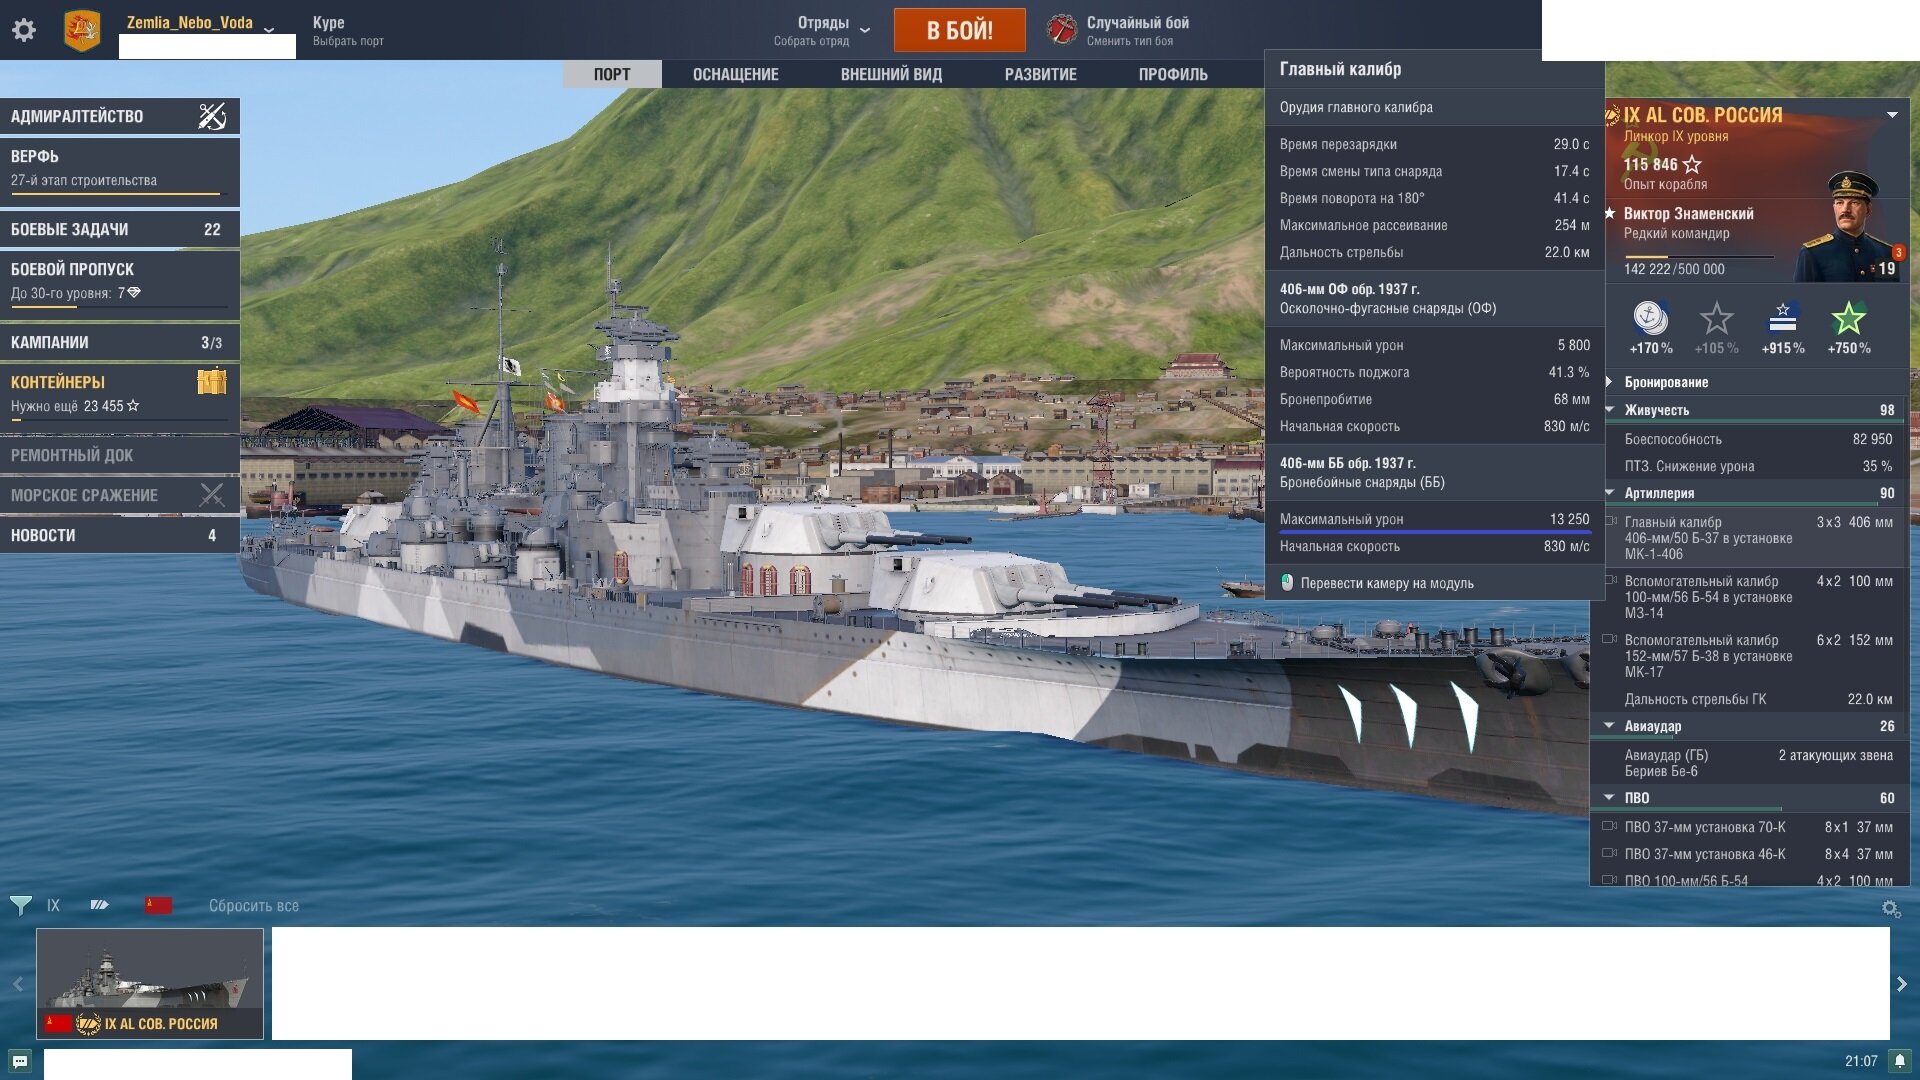This screenshot has width=1920, height=1080.
Task: Focus camera on AA 100-mm/56 Б-54 mount
Action: coord(1610,880)
